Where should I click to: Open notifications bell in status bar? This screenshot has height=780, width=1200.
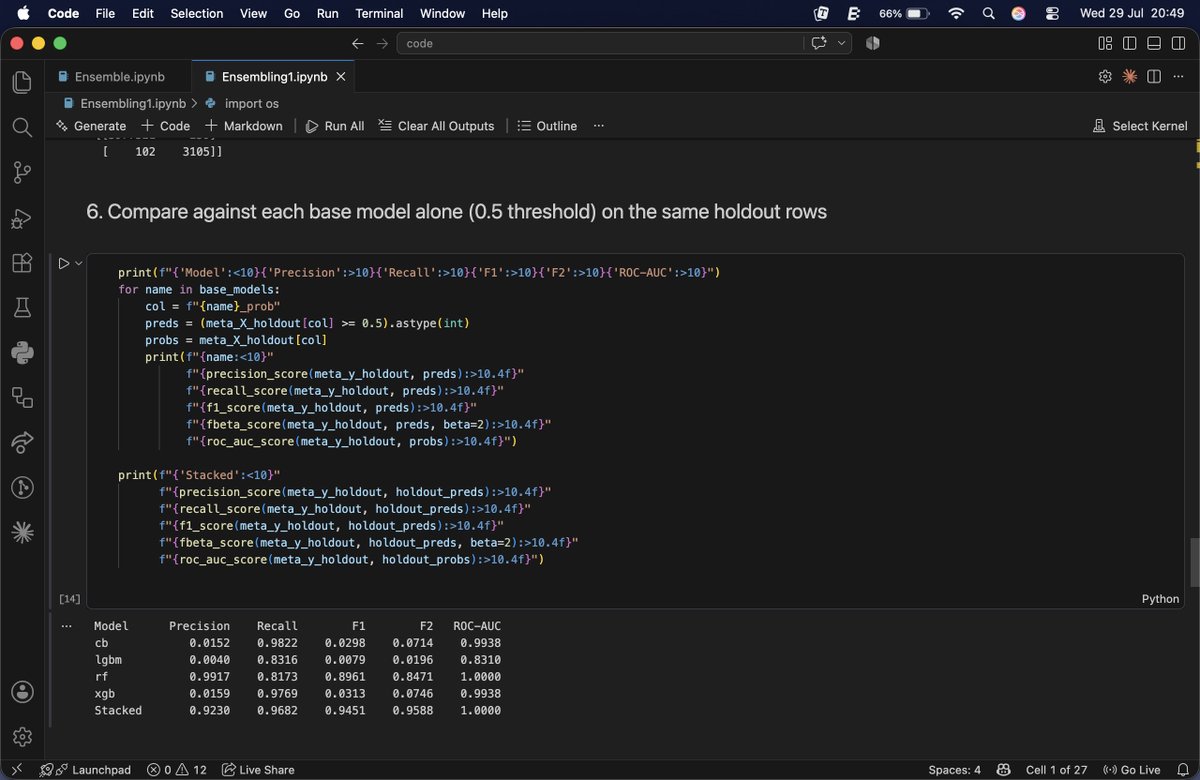coord(1181,770)
